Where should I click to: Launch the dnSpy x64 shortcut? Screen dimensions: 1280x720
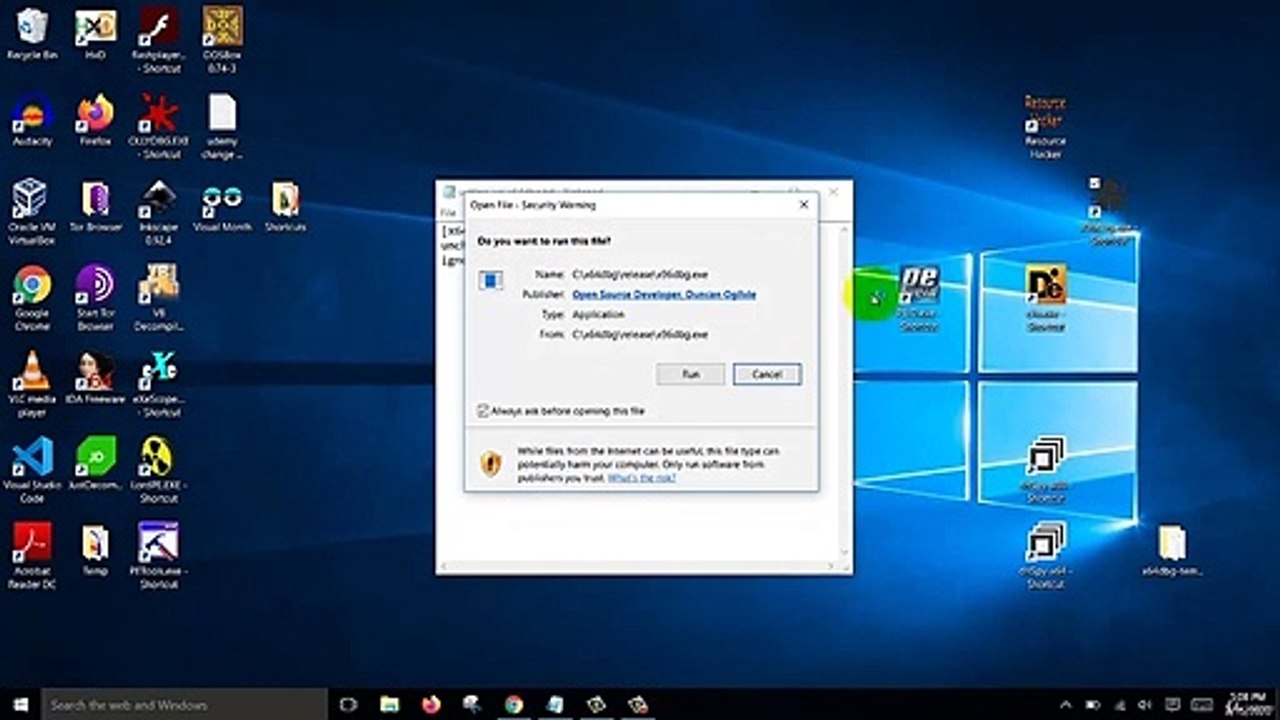(1045, 555)
